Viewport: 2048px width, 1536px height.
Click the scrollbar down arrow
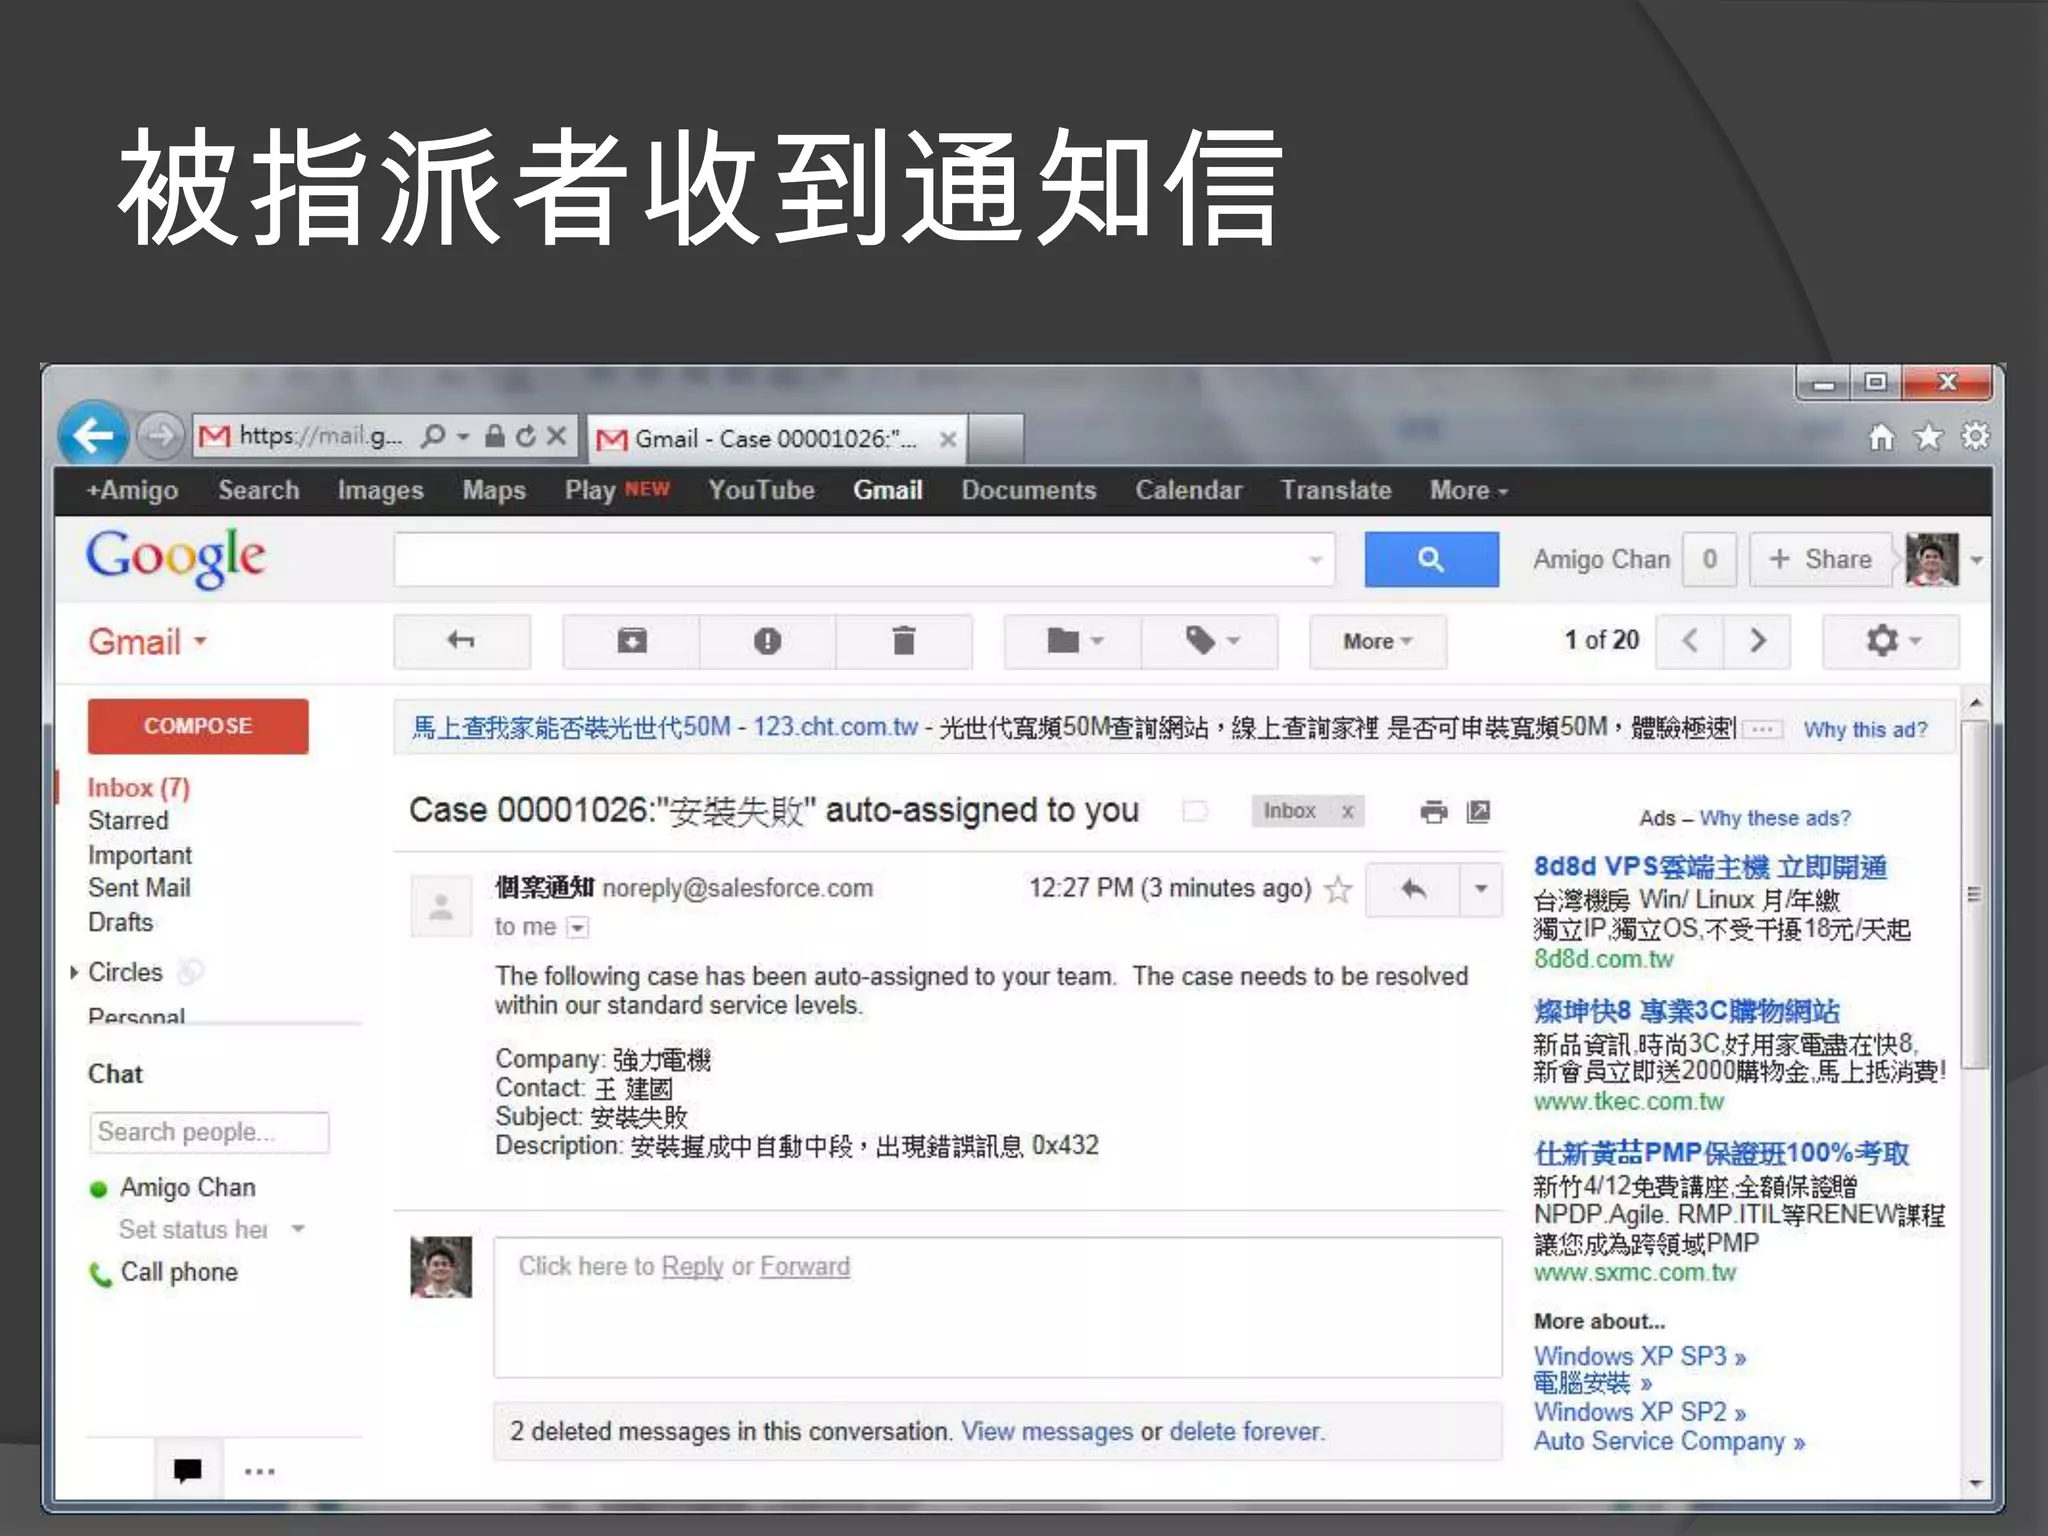(x=1974, y=1484)
